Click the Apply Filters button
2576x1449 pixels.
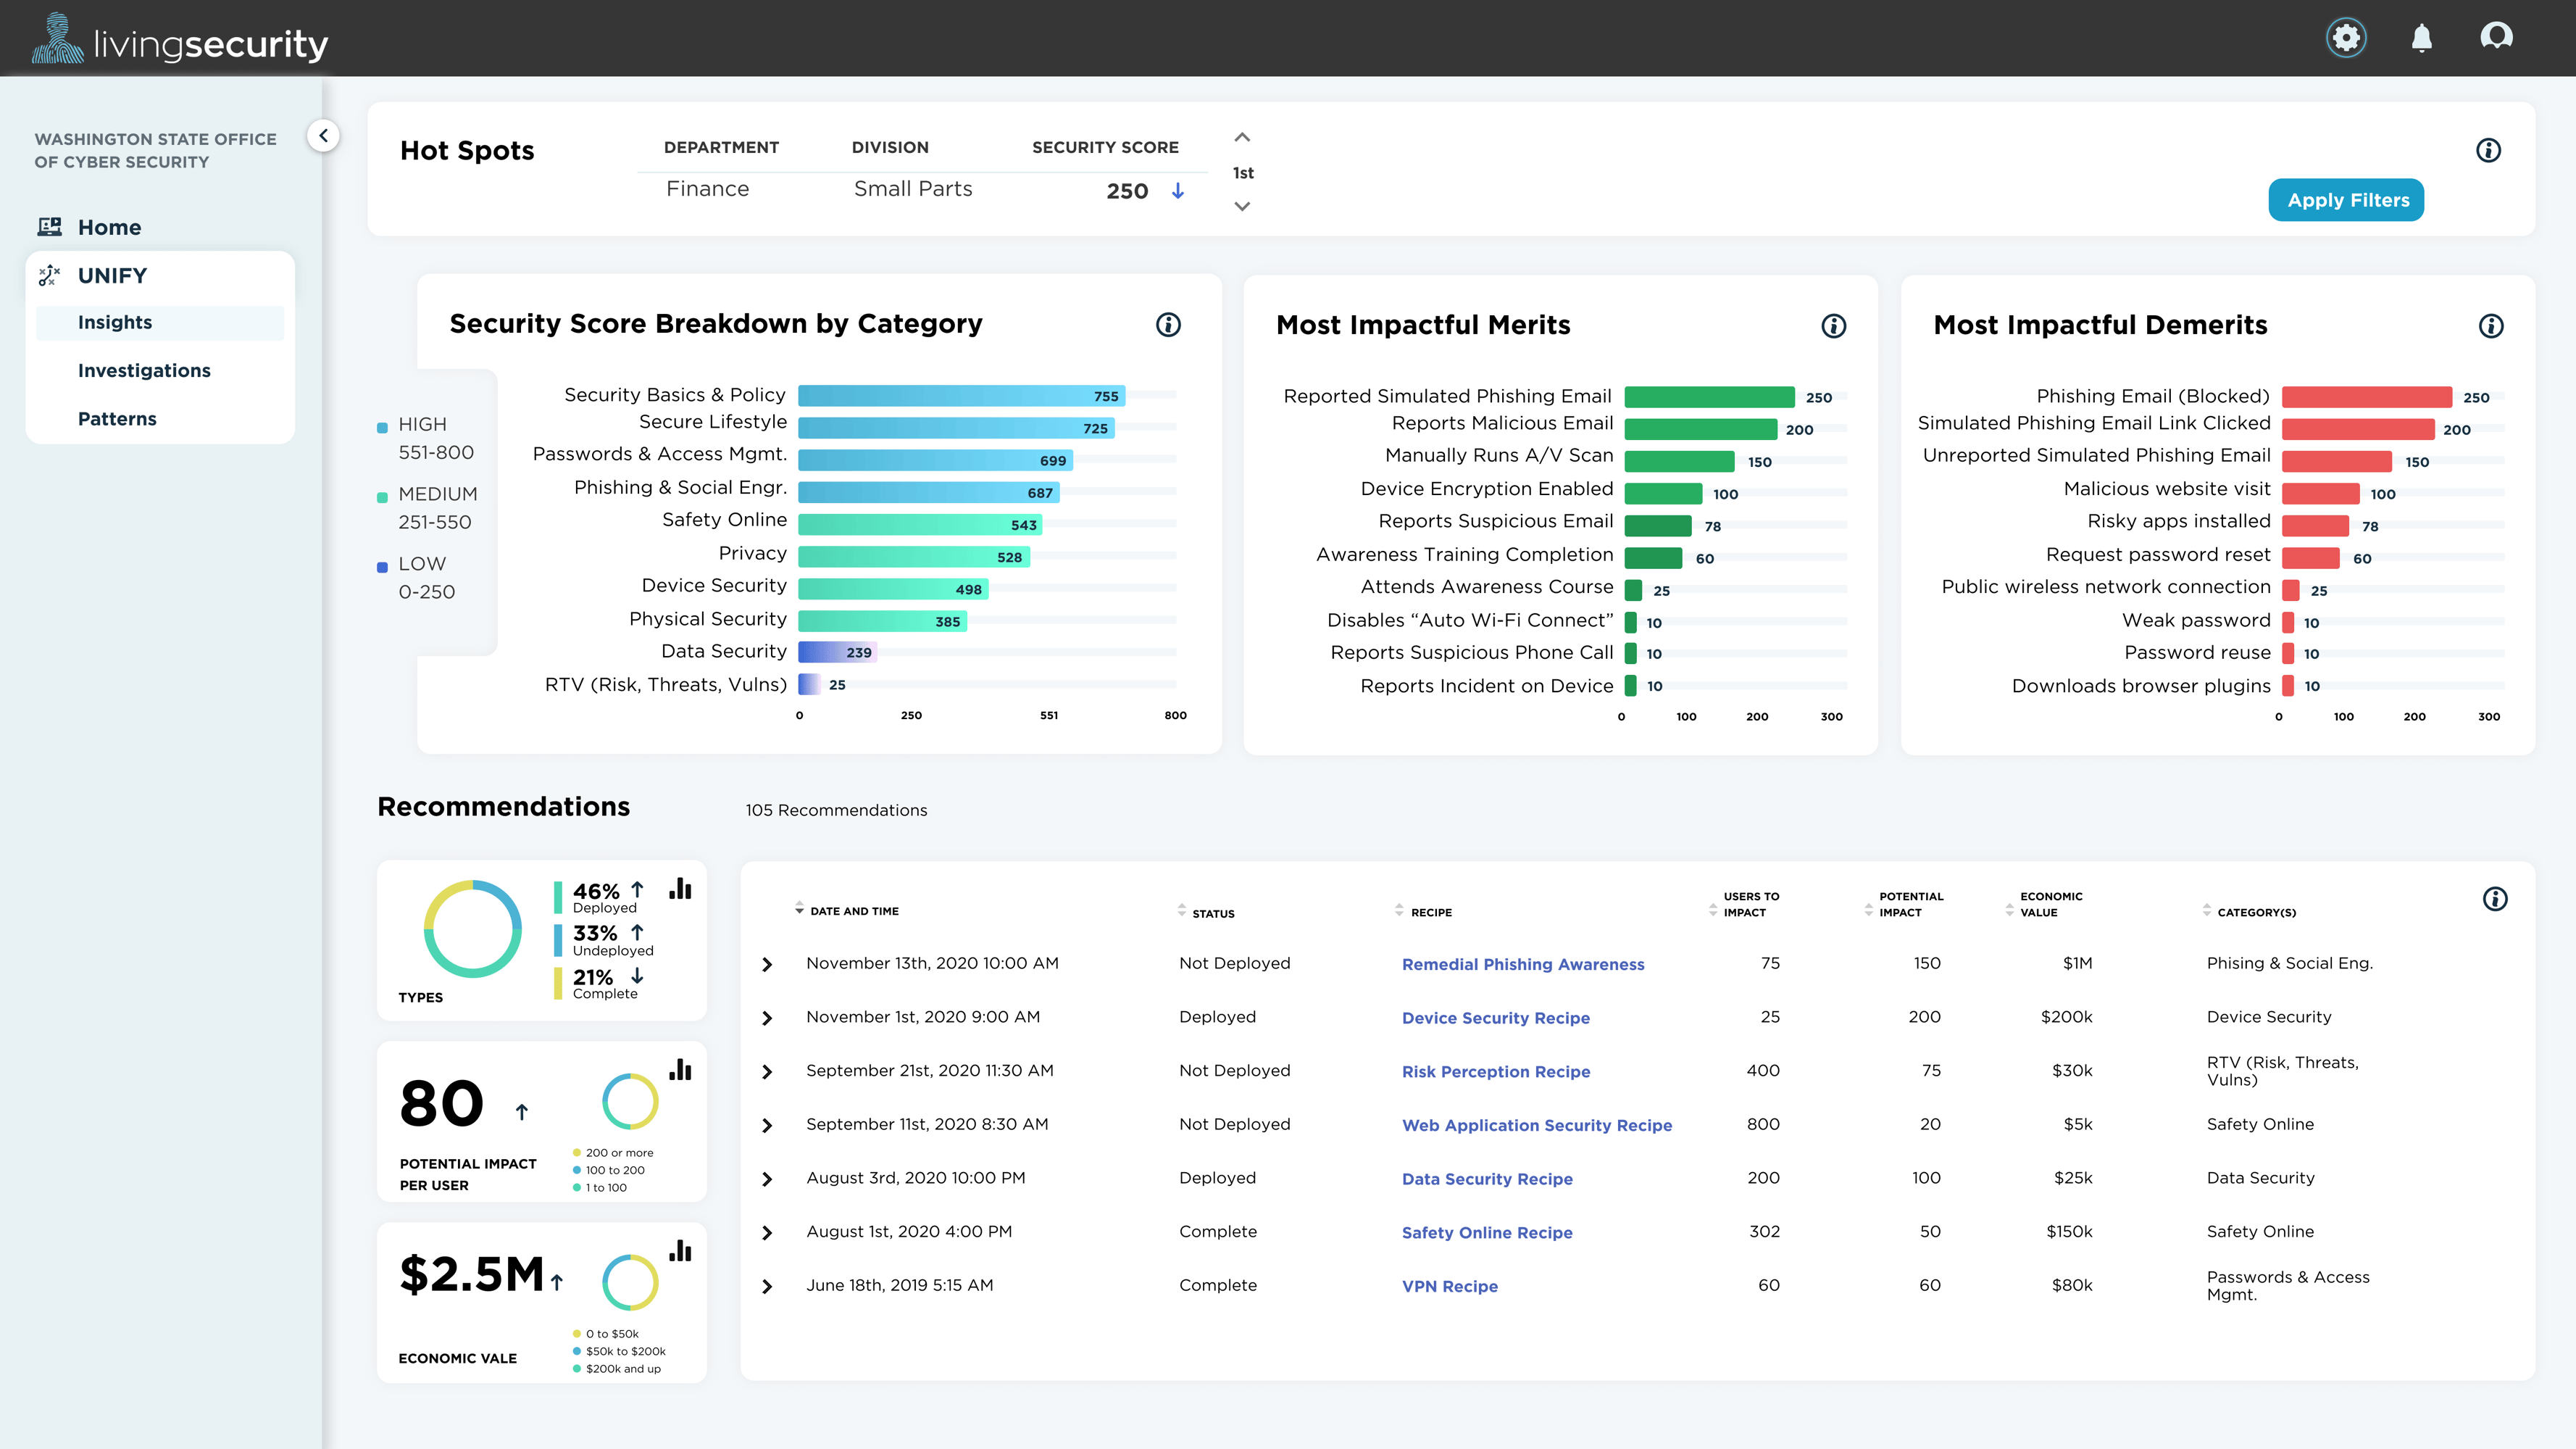coord(2346,200)
